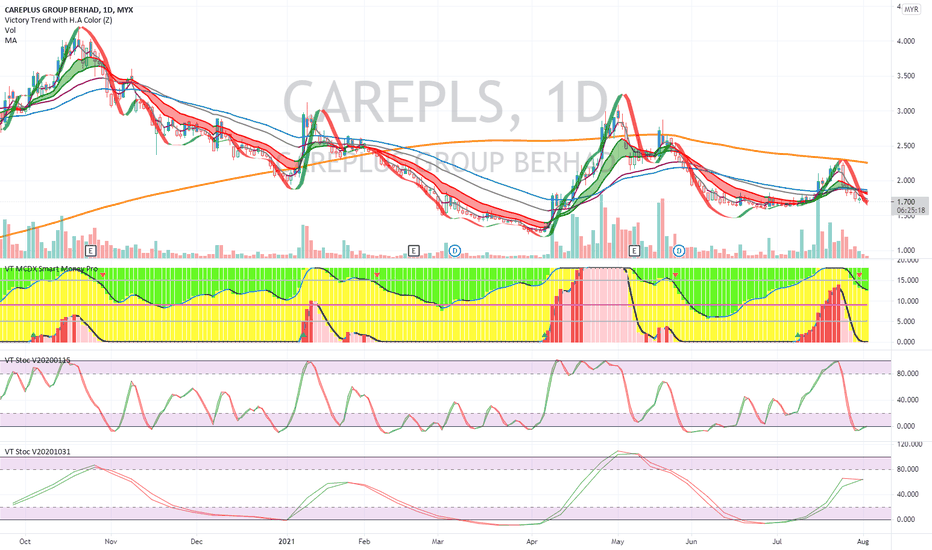Click the Apr label on the time axis

point(531,542)
